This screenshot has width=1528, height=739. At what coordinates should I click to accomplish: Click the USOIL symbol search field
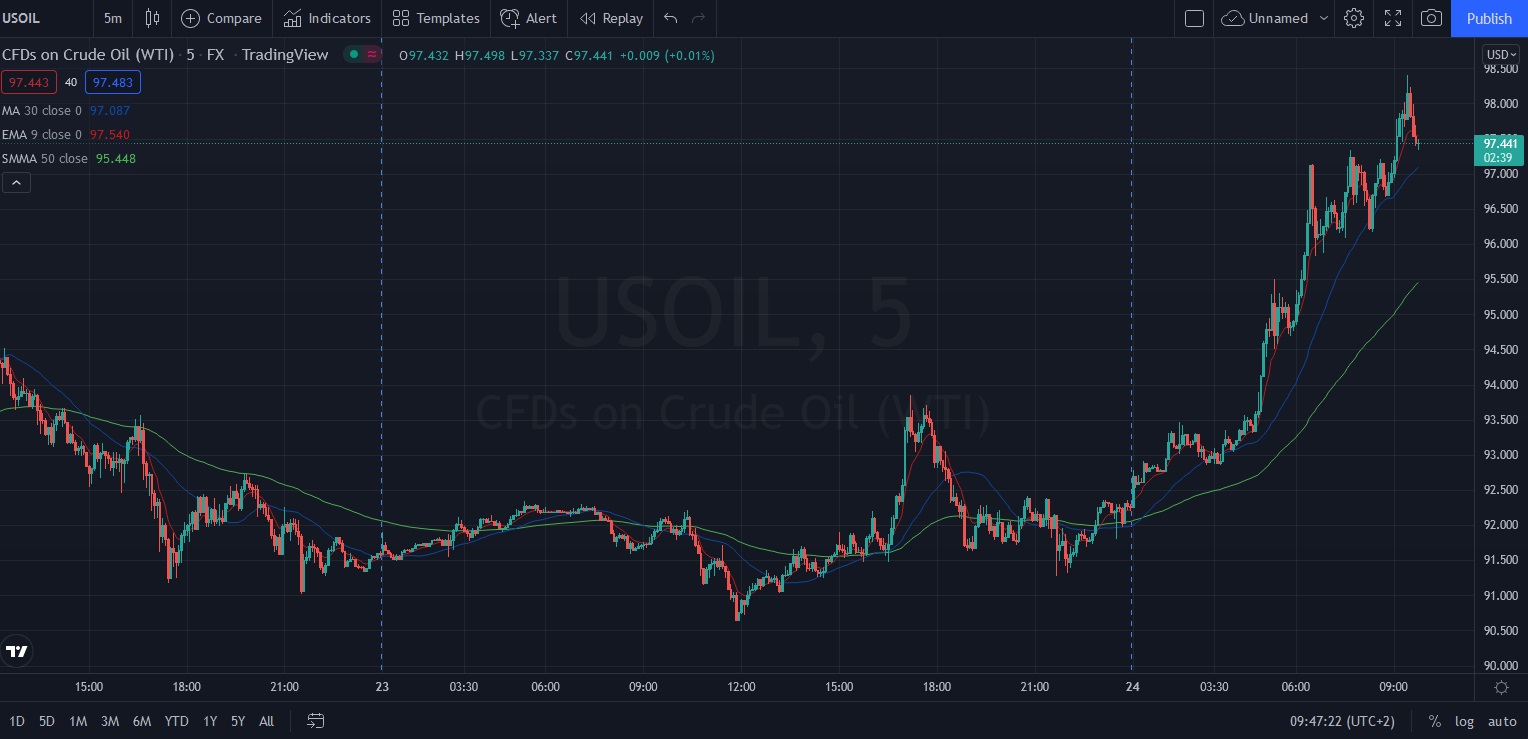click(x=40, y=18)
